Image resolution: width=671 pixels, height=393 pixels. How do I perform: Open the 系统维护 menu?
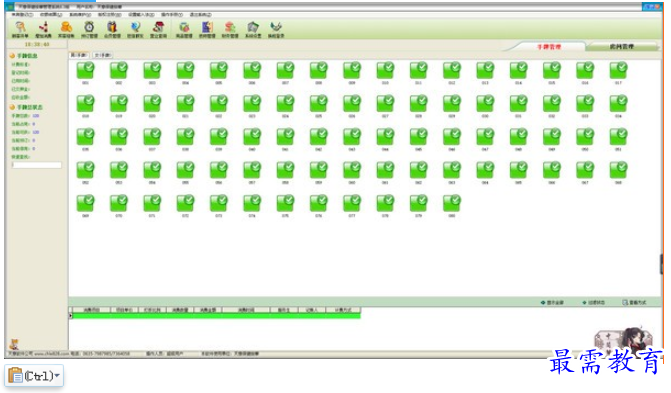[80, 15]
